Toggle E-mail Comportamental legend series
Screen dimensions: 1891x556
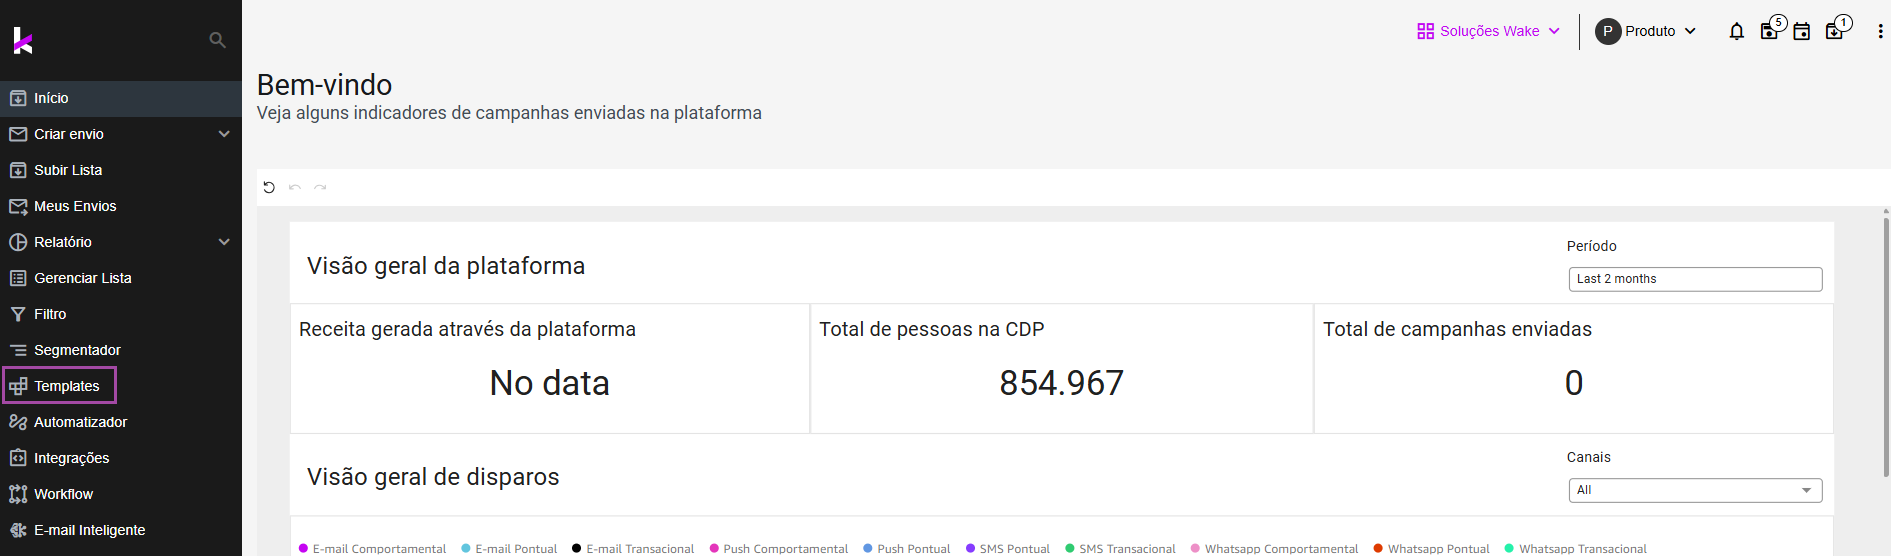372,548
